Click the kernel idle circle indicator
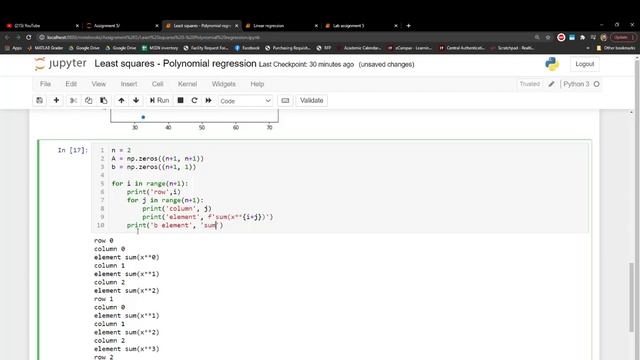The image size is (640, 360). [596, 84]
